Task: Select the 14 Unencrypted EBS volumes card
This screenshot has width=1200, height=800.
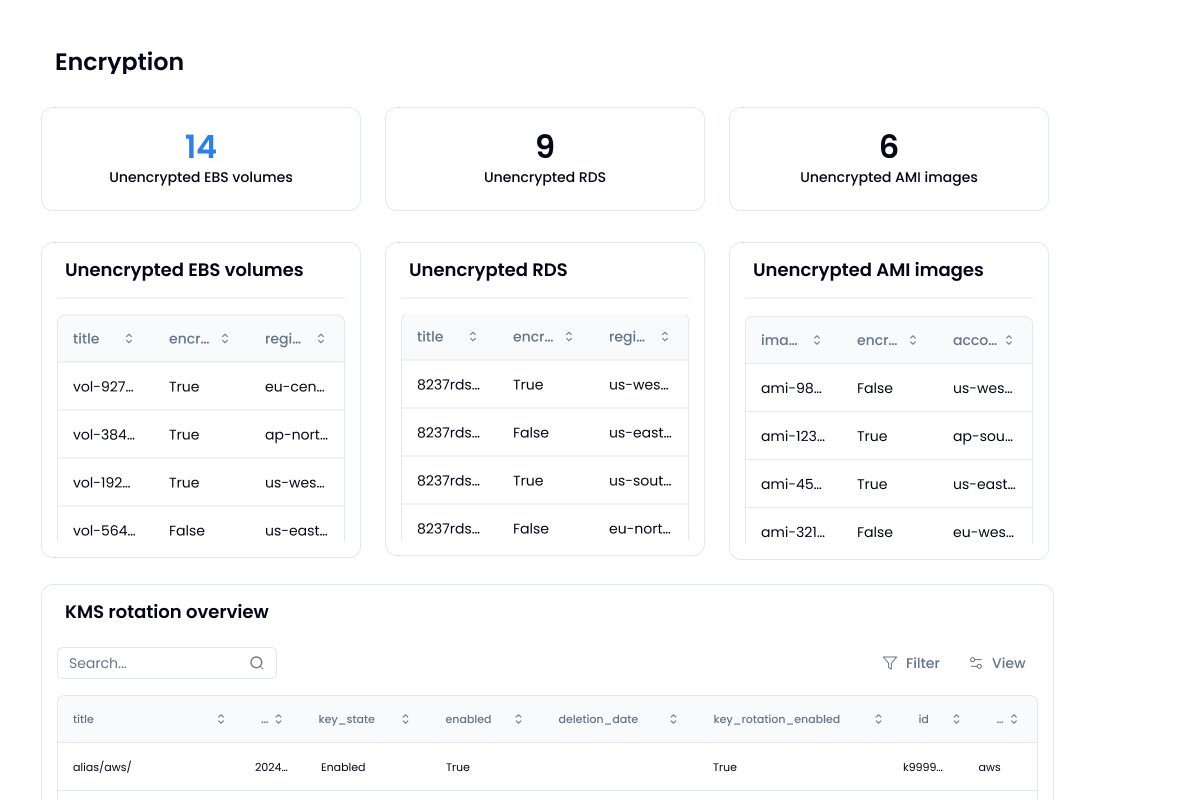Action: pos(201,159)
